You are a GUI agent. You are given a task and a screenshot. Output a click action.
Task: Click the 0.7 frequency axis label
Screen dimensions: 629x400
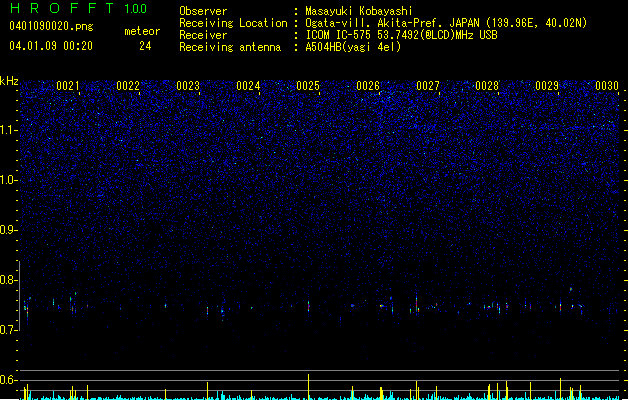[8, 330]
